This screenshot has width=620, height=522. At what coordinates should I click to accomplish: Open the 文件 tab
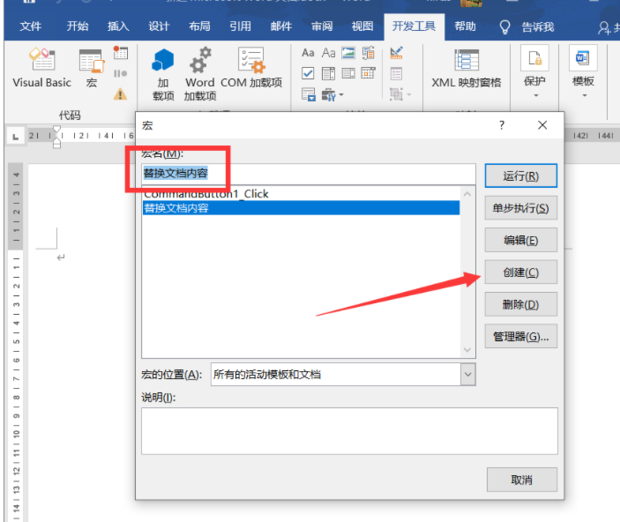pyautogui.click(x=30, y=26)
